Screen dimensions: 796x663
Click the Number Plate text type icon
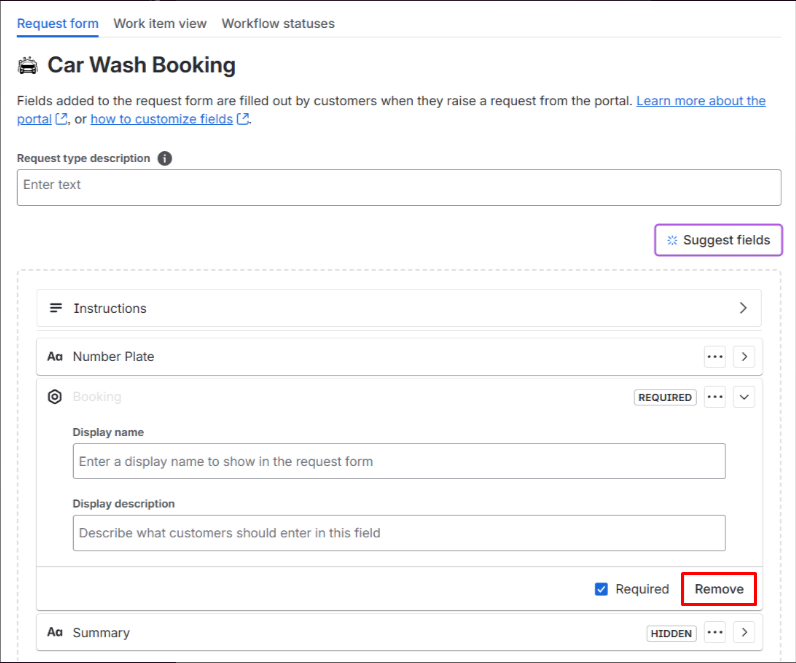[55, 357]
